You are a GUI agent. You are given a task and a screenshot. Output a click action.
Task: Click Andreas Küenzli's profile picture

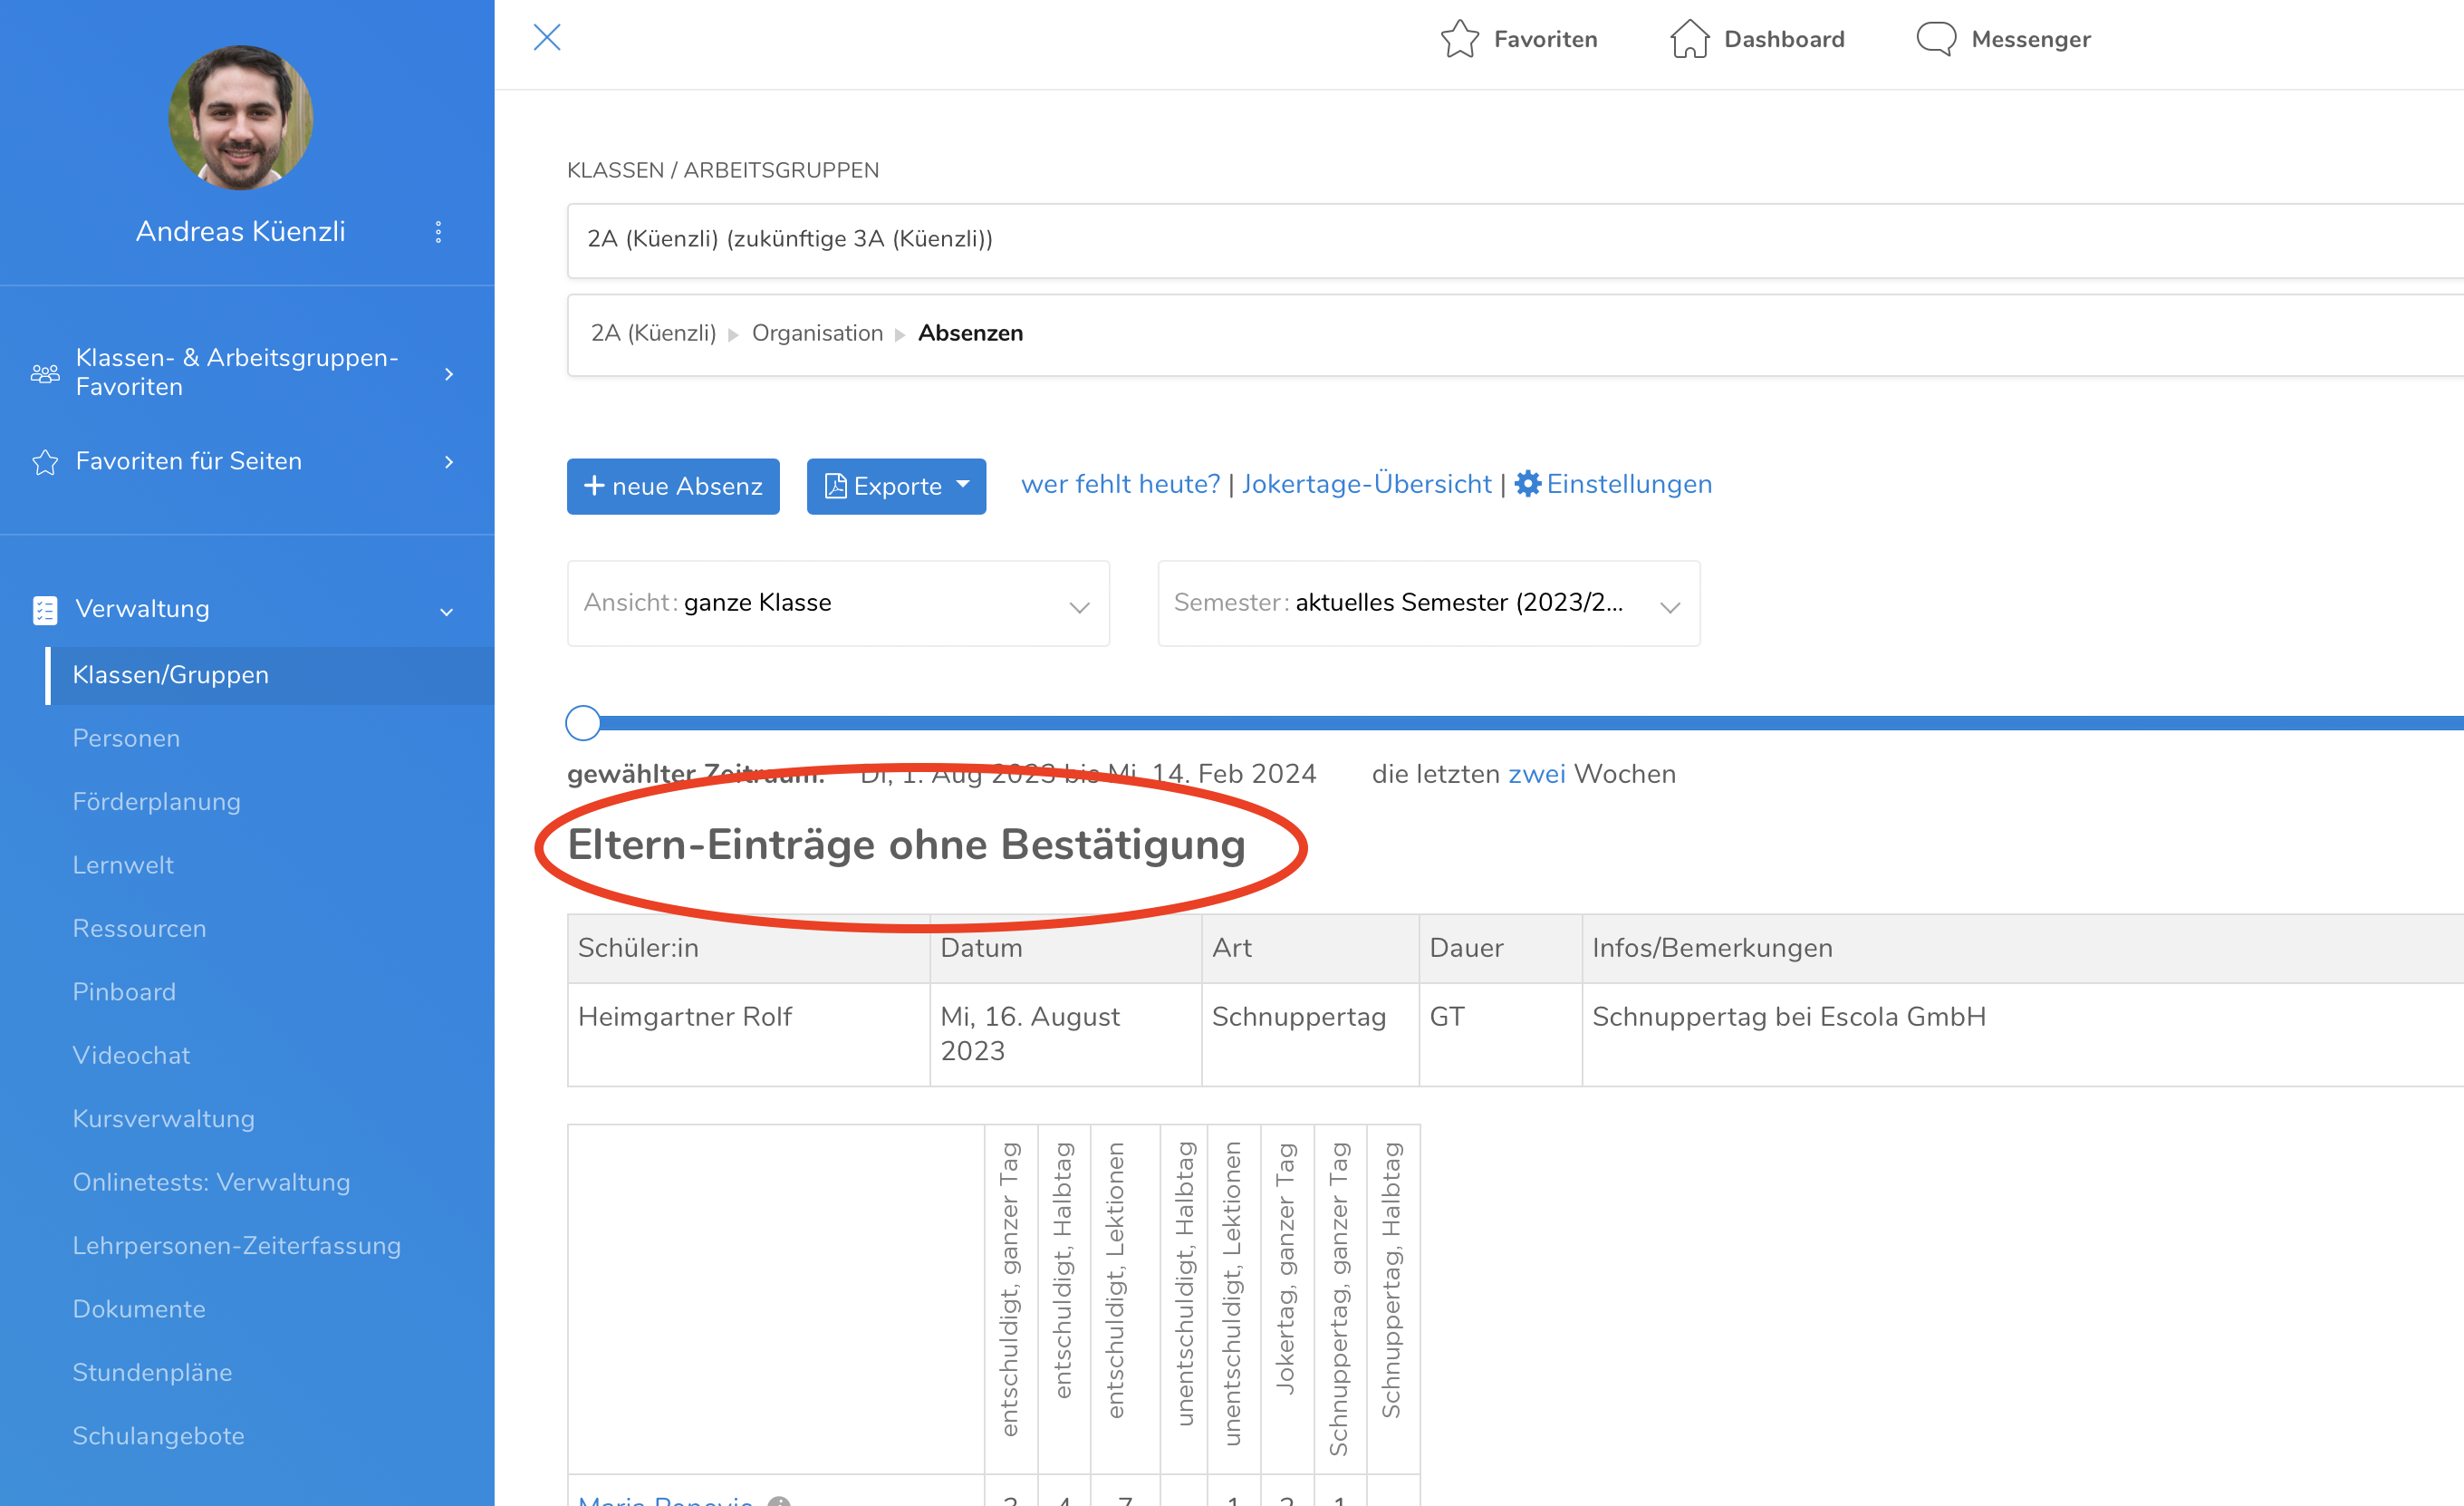(x=241, y=117)
